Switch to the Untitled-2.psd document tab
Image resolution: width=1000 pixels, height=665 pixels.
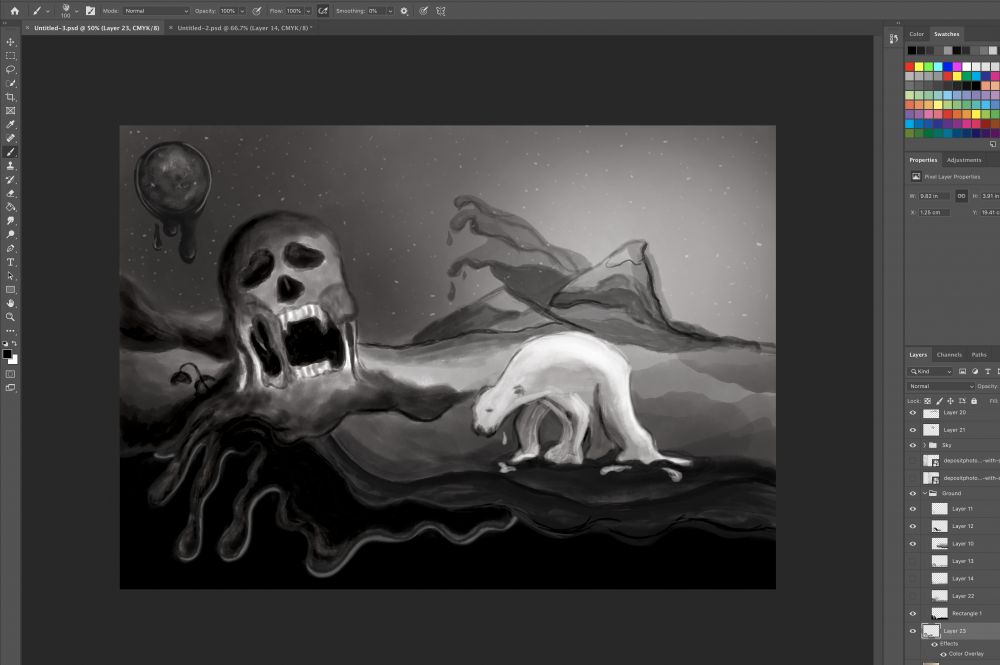coord(243,28)
